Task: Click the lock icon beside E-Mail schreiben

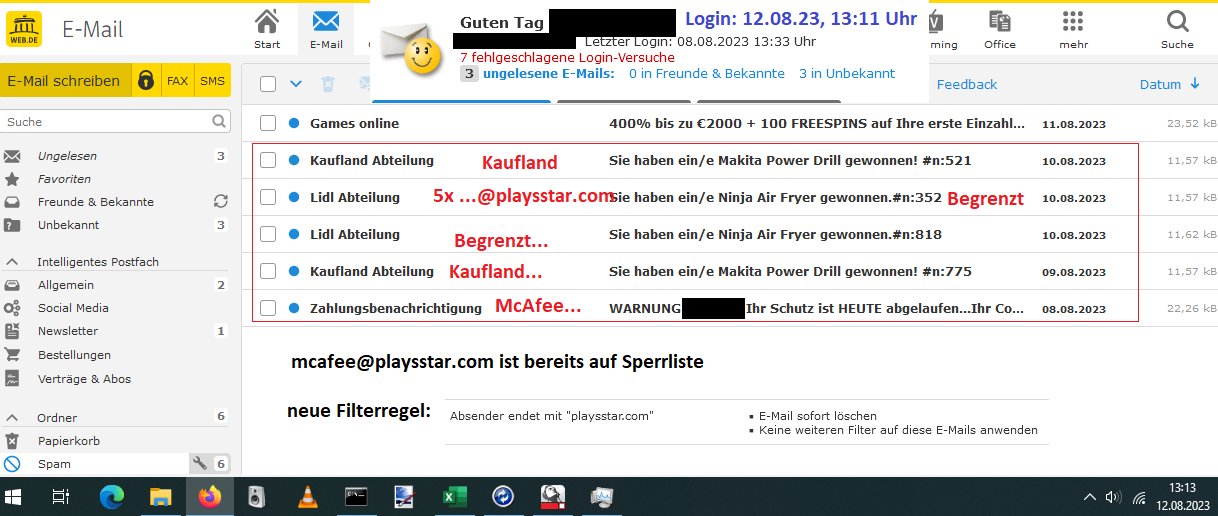Action: pos(146,81)
